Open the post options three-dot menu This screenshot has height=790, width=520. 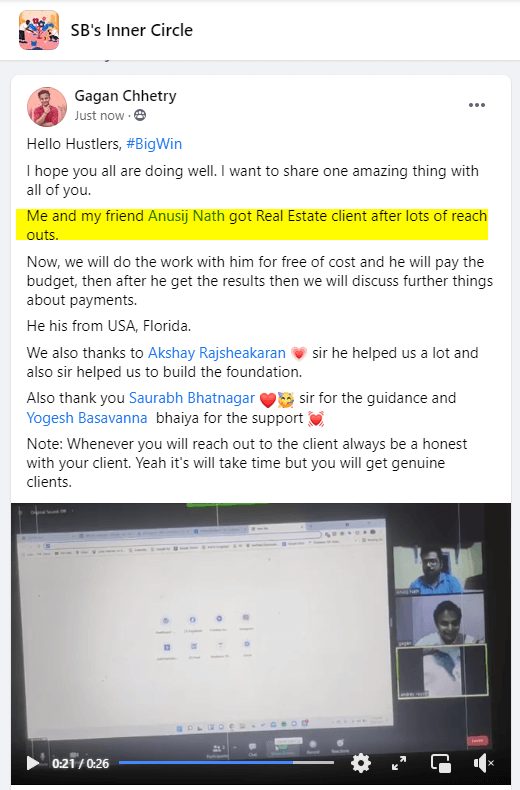[477, 105]
